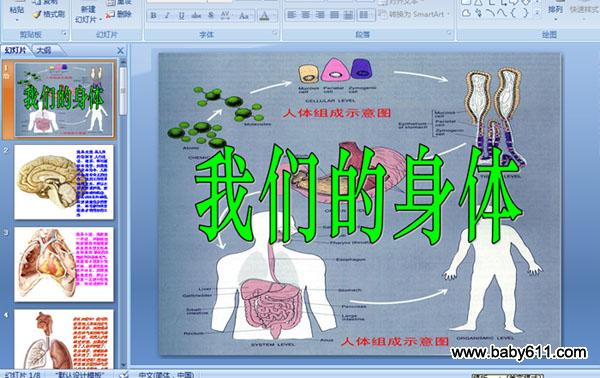Close the slides thumbnail pane
The width and height of the screenshot is (600, 378).
[x=120, y=50]
